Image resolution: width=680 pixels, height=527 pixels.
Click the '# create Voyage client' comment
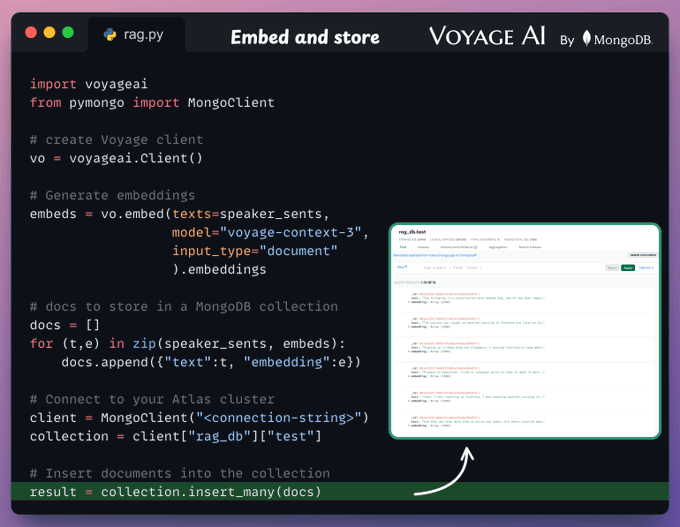click(116, 140)
